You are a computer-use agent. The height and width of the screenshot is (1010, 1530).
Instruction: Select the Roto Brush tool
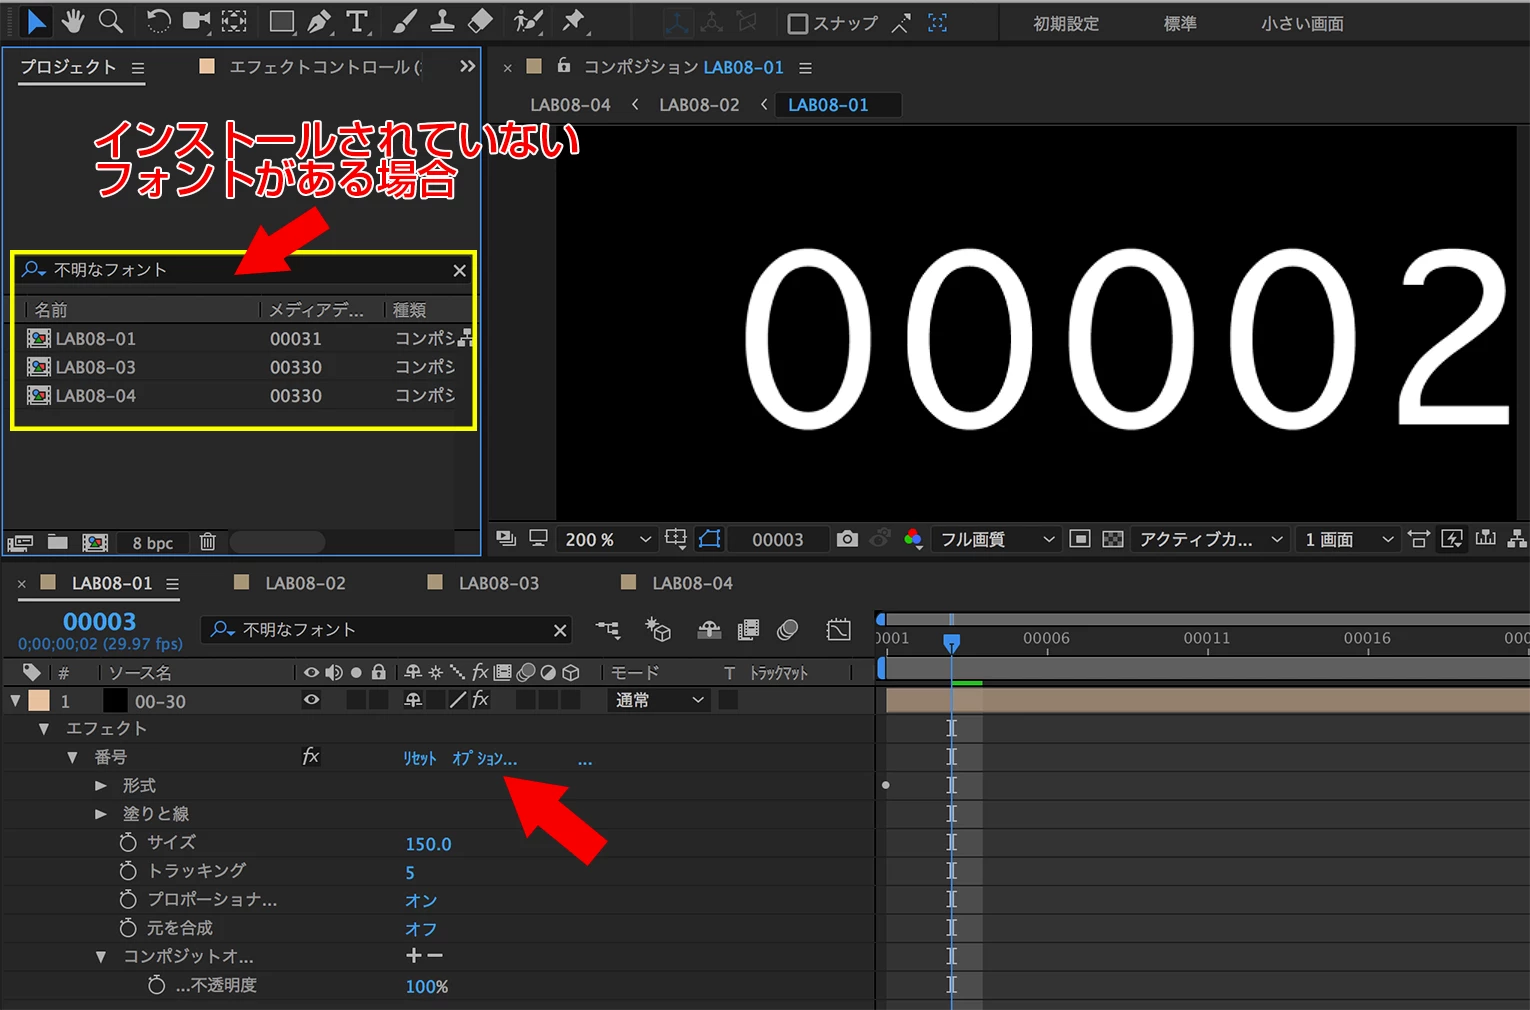pos(528,21)
